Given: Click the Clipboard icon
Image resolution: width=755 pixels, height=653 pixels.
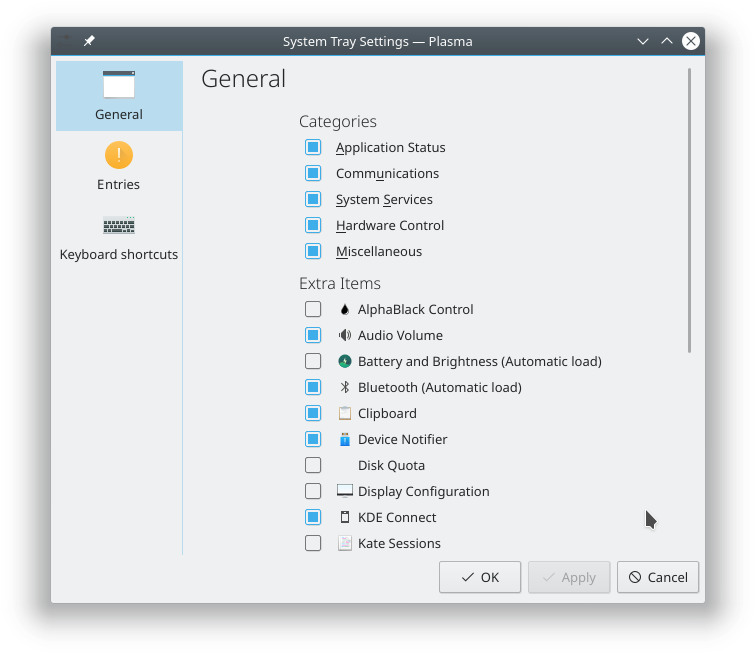Looking at the screenshot, I should pos(345,413).
